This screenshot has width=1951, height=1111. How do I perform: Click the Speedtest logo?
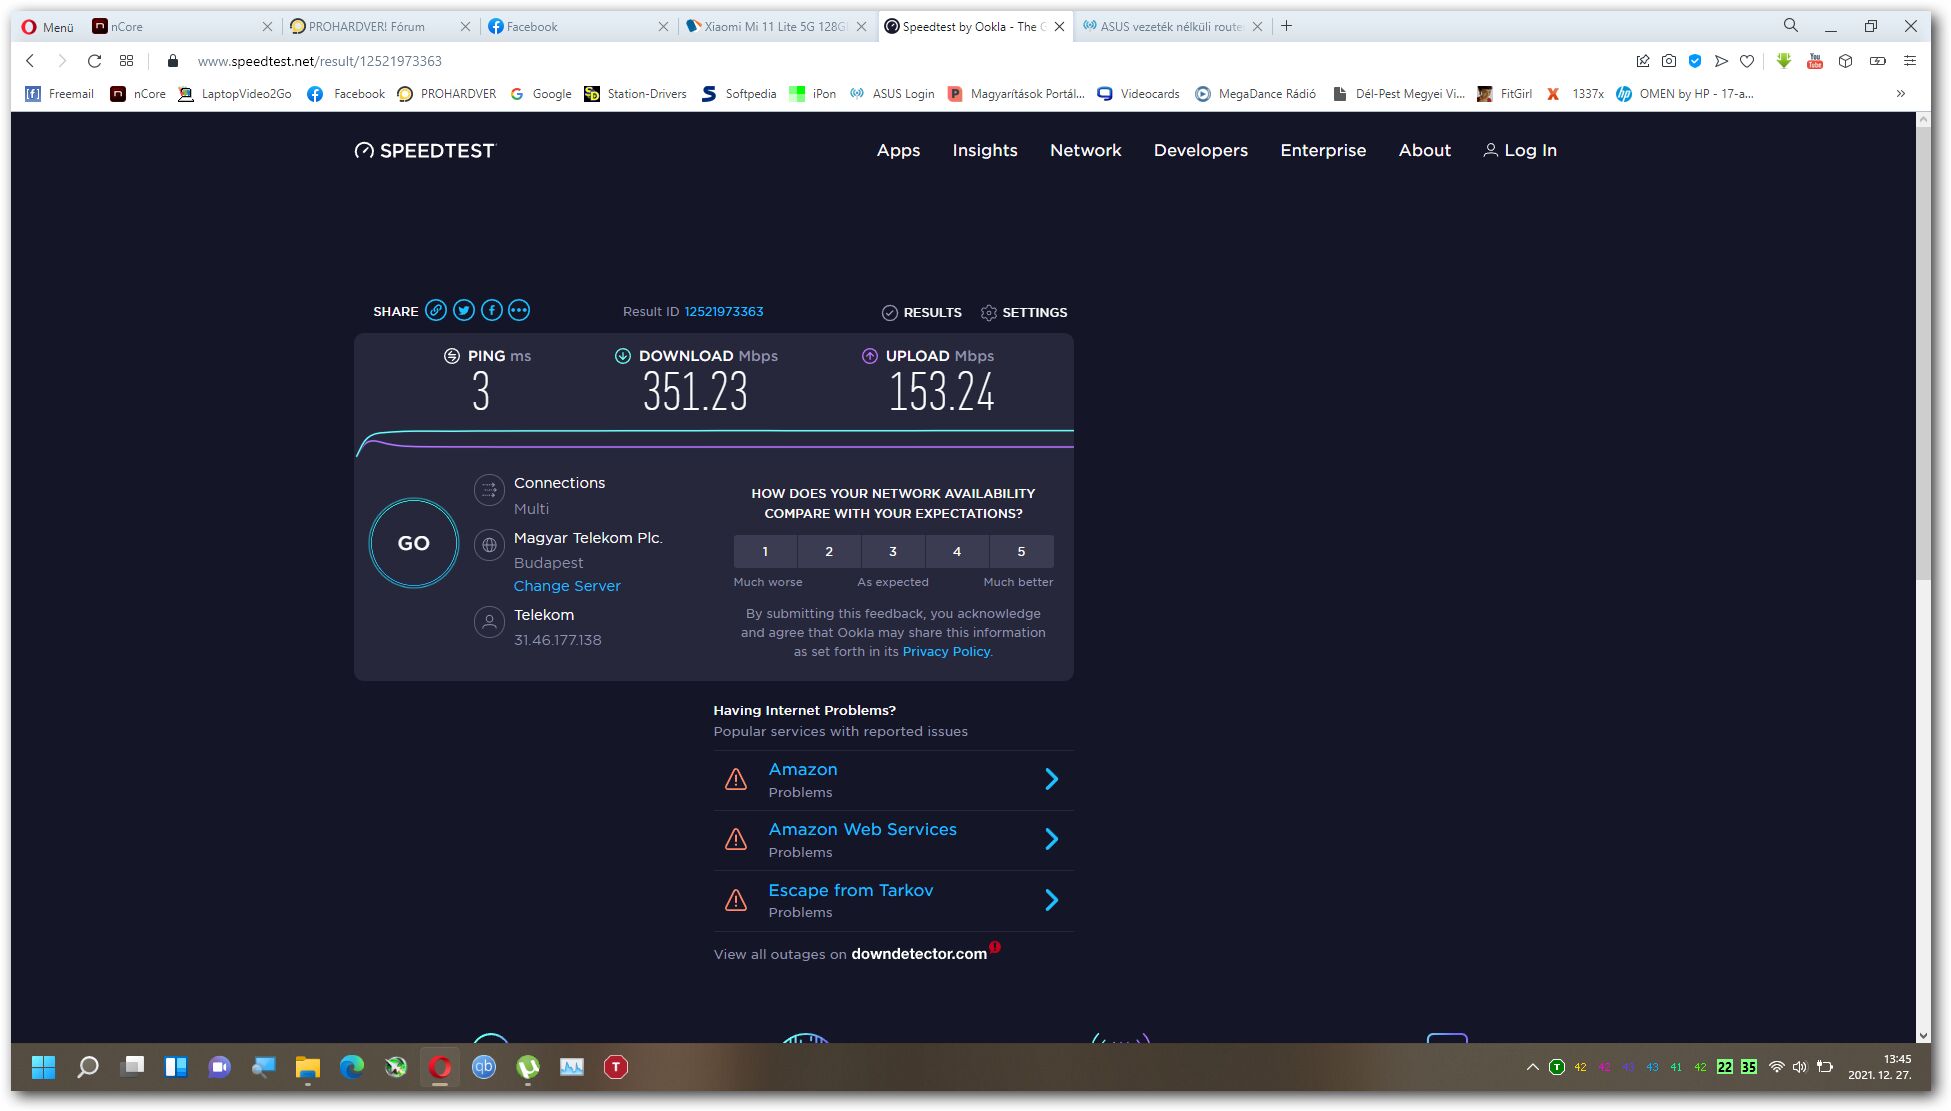point(425,150)
